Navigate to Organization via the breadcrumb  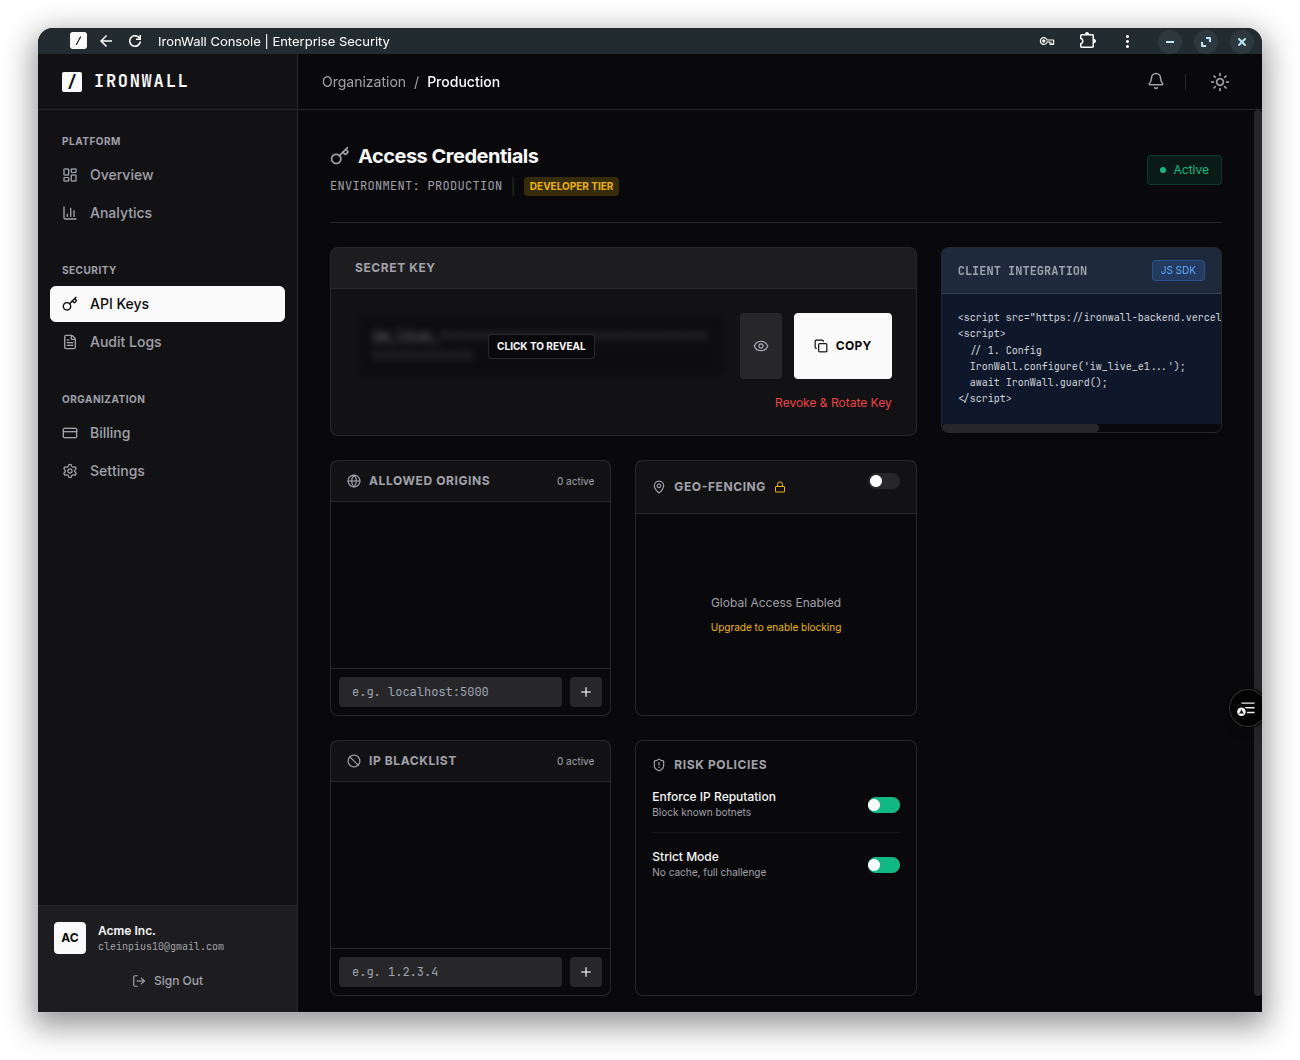tap(364, 82)
